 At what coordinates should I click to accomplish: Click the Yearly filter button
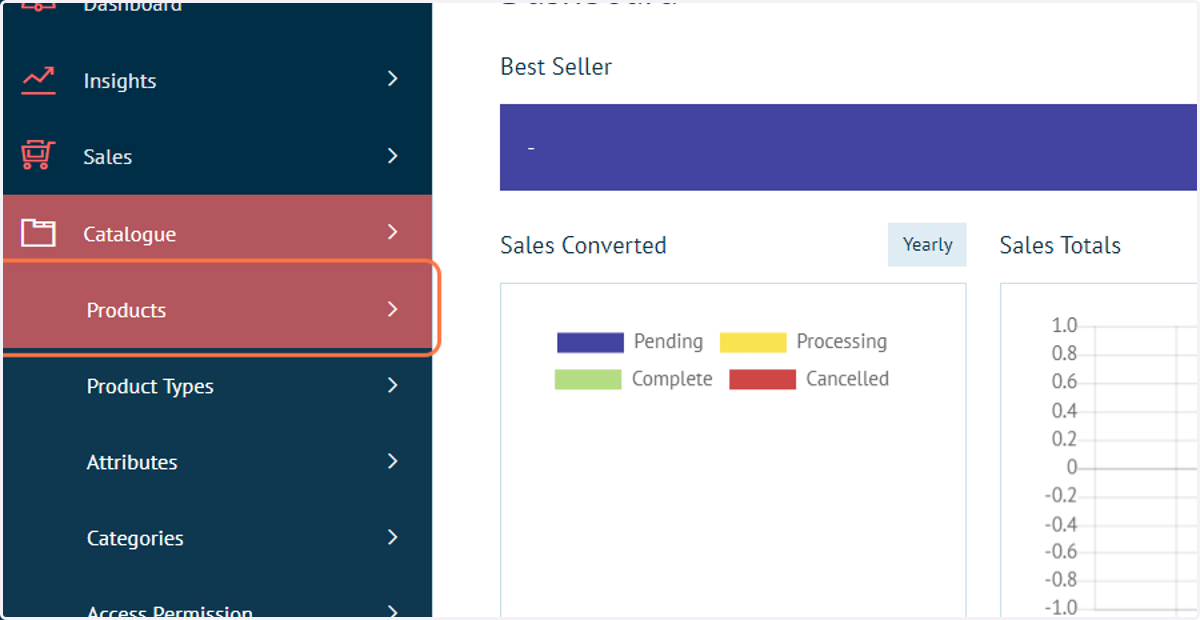[x=927, y=244]
